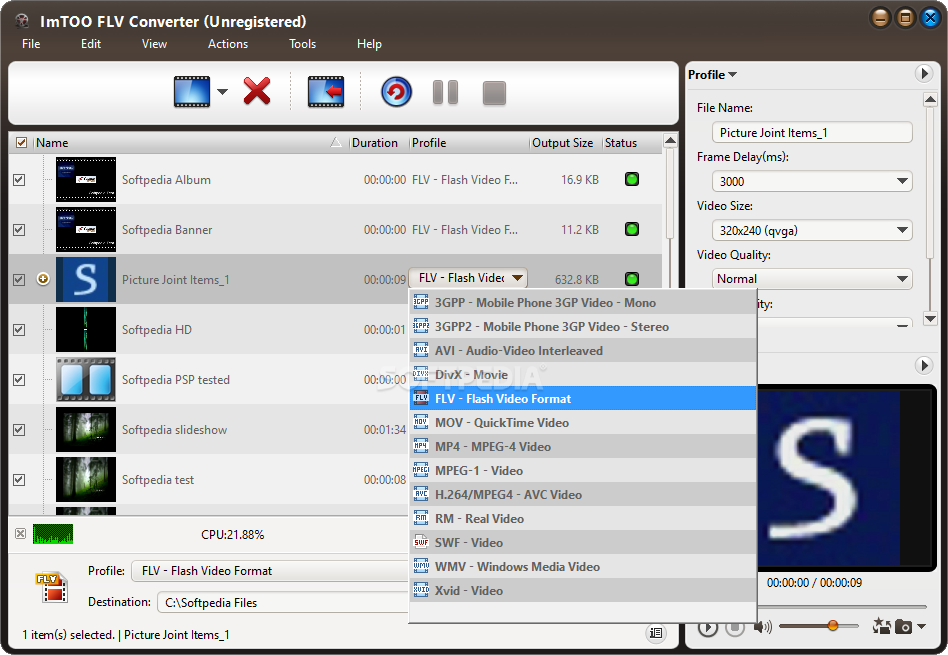Sort list by the Duration column header
Viewport: 948px width, 655px height.
pos(378,143)
